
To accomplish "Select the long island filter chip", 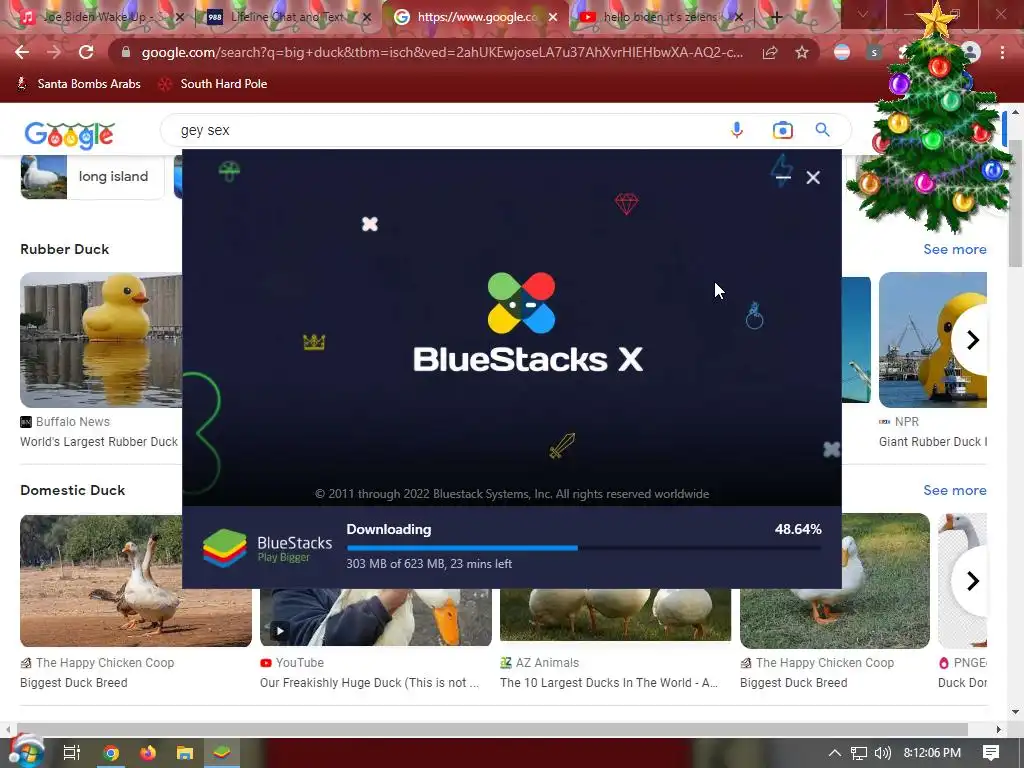I will tap(92, 176).
